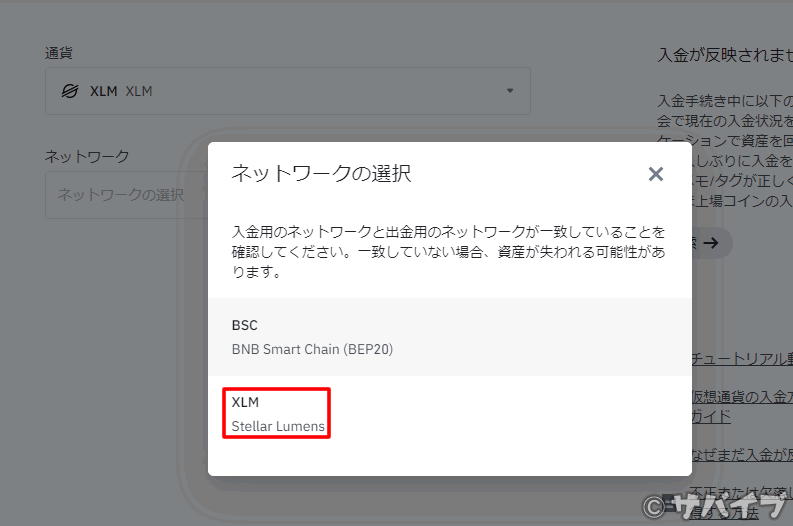Click the なぜまだ入金が link

741,455
